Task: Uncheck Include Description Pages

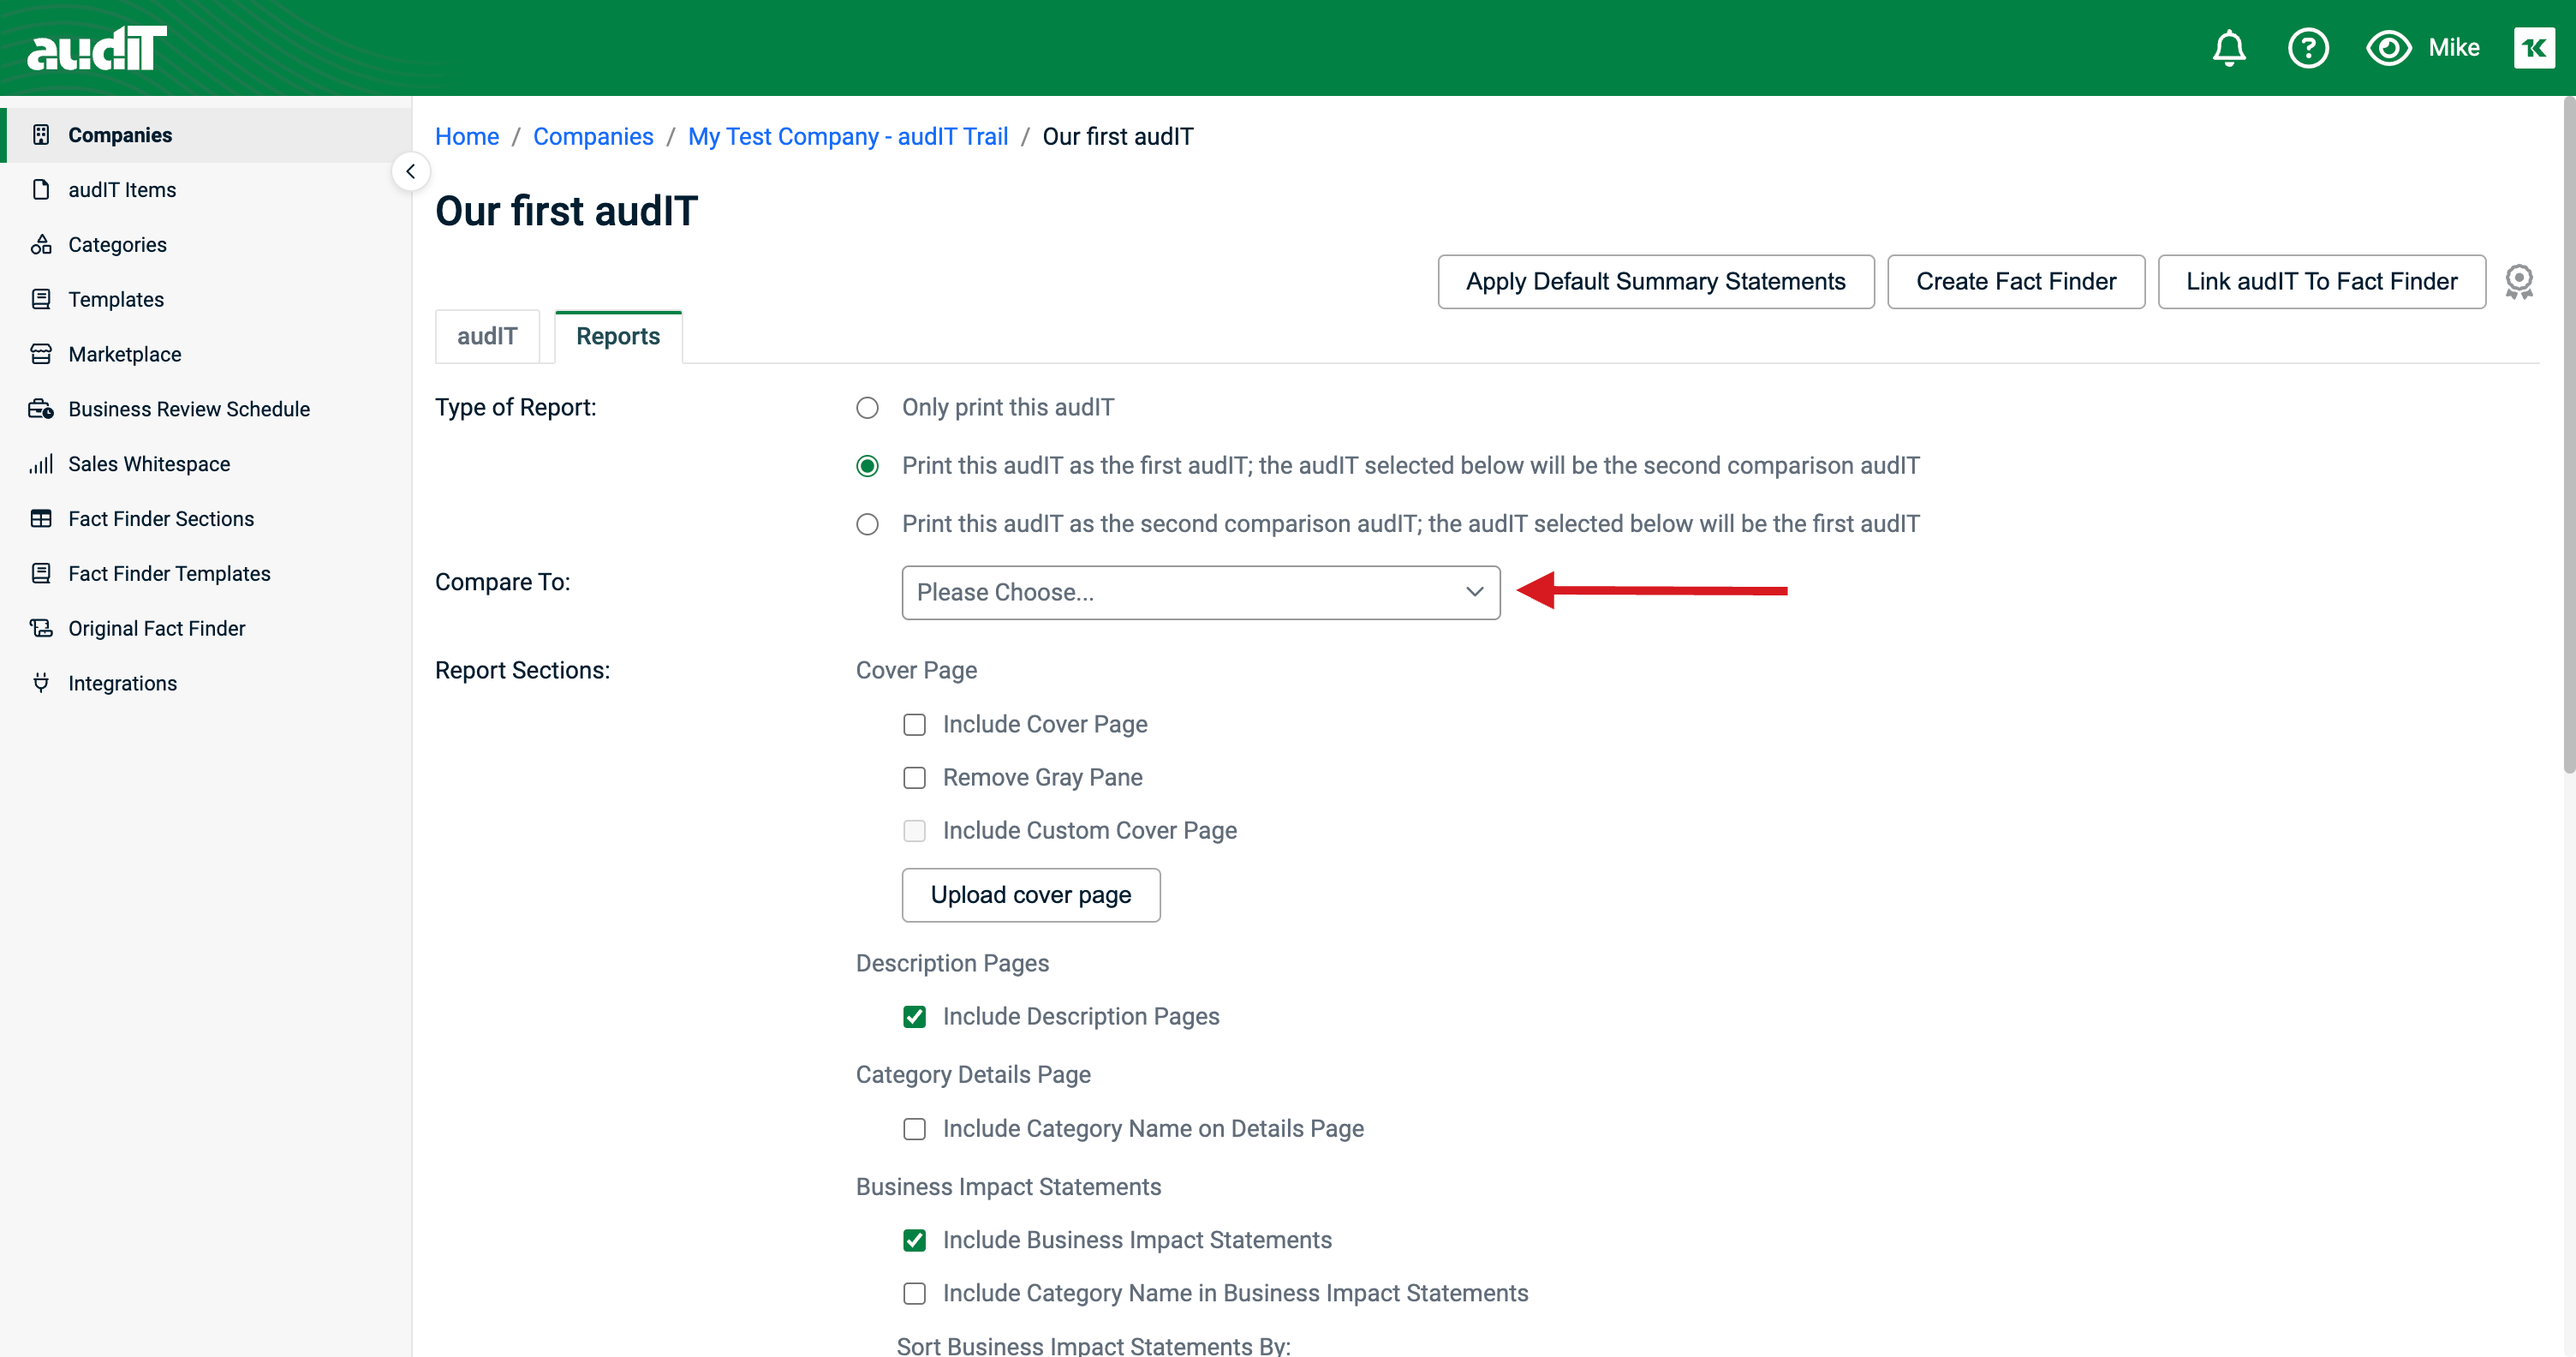Action: [914, 1017]
